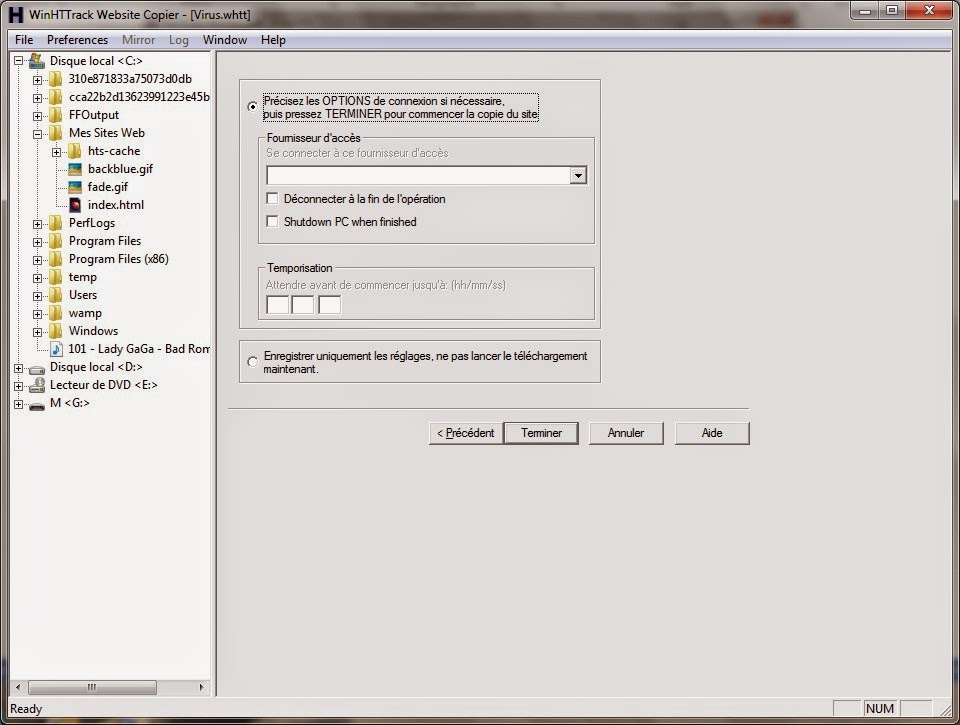Click the tree scrollbar right arrow

[201, 687]
